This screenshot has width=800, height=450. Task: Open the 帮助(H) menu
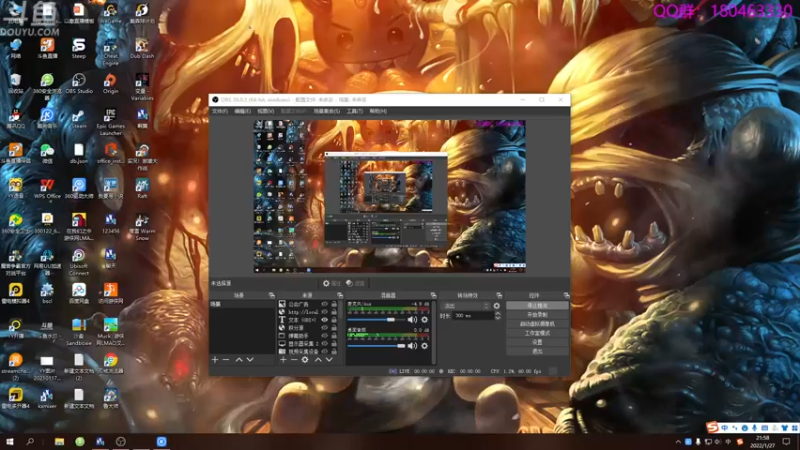(x=378, y=111)
